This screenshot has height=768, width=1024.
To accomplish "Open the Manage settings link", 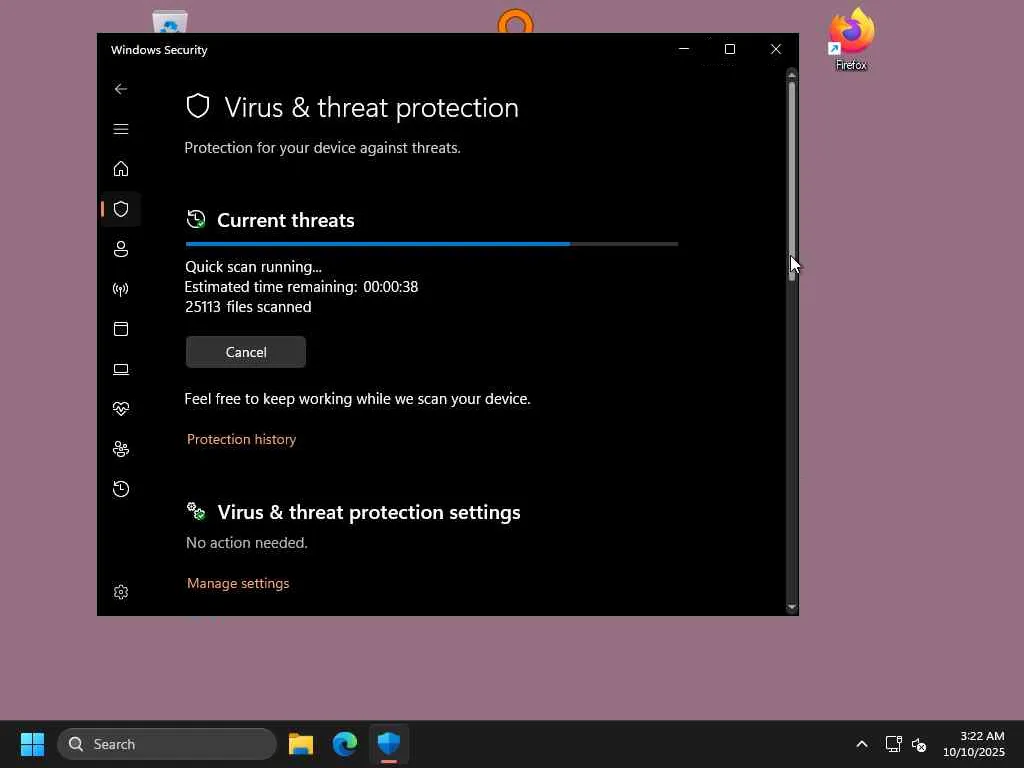I will pos(238,583).
